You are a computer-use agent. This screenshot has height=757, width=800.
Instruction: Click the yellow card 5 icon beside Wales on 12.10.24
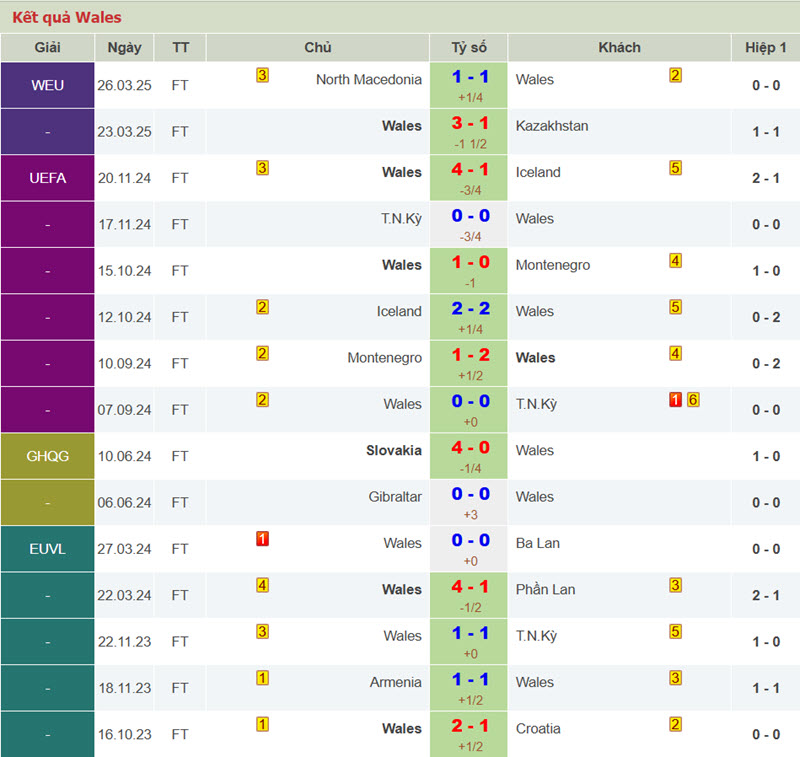point(675,308)
